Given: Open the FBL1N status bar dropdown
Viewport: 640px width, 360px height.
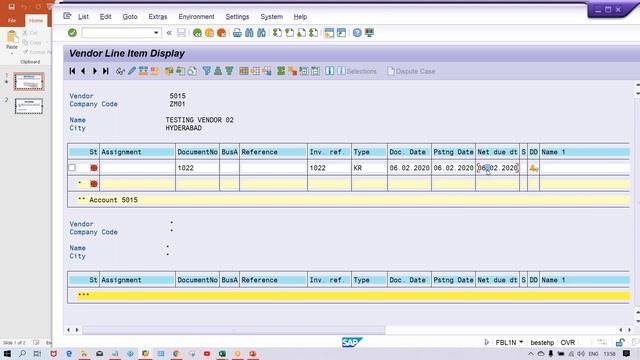Looking at the screenshot, I should point(521,342).
